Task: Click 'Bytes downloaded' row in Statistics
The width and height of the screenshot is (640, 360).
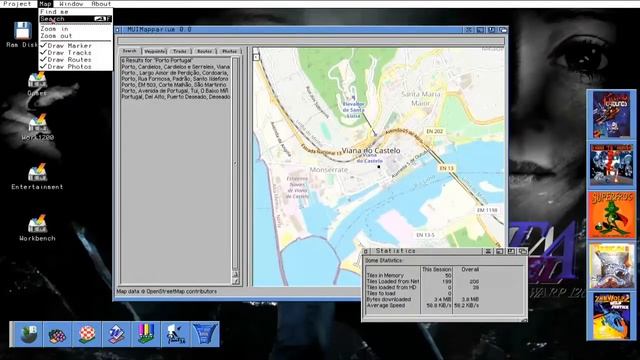Action: pyautogui.click(x=423, y=299)
